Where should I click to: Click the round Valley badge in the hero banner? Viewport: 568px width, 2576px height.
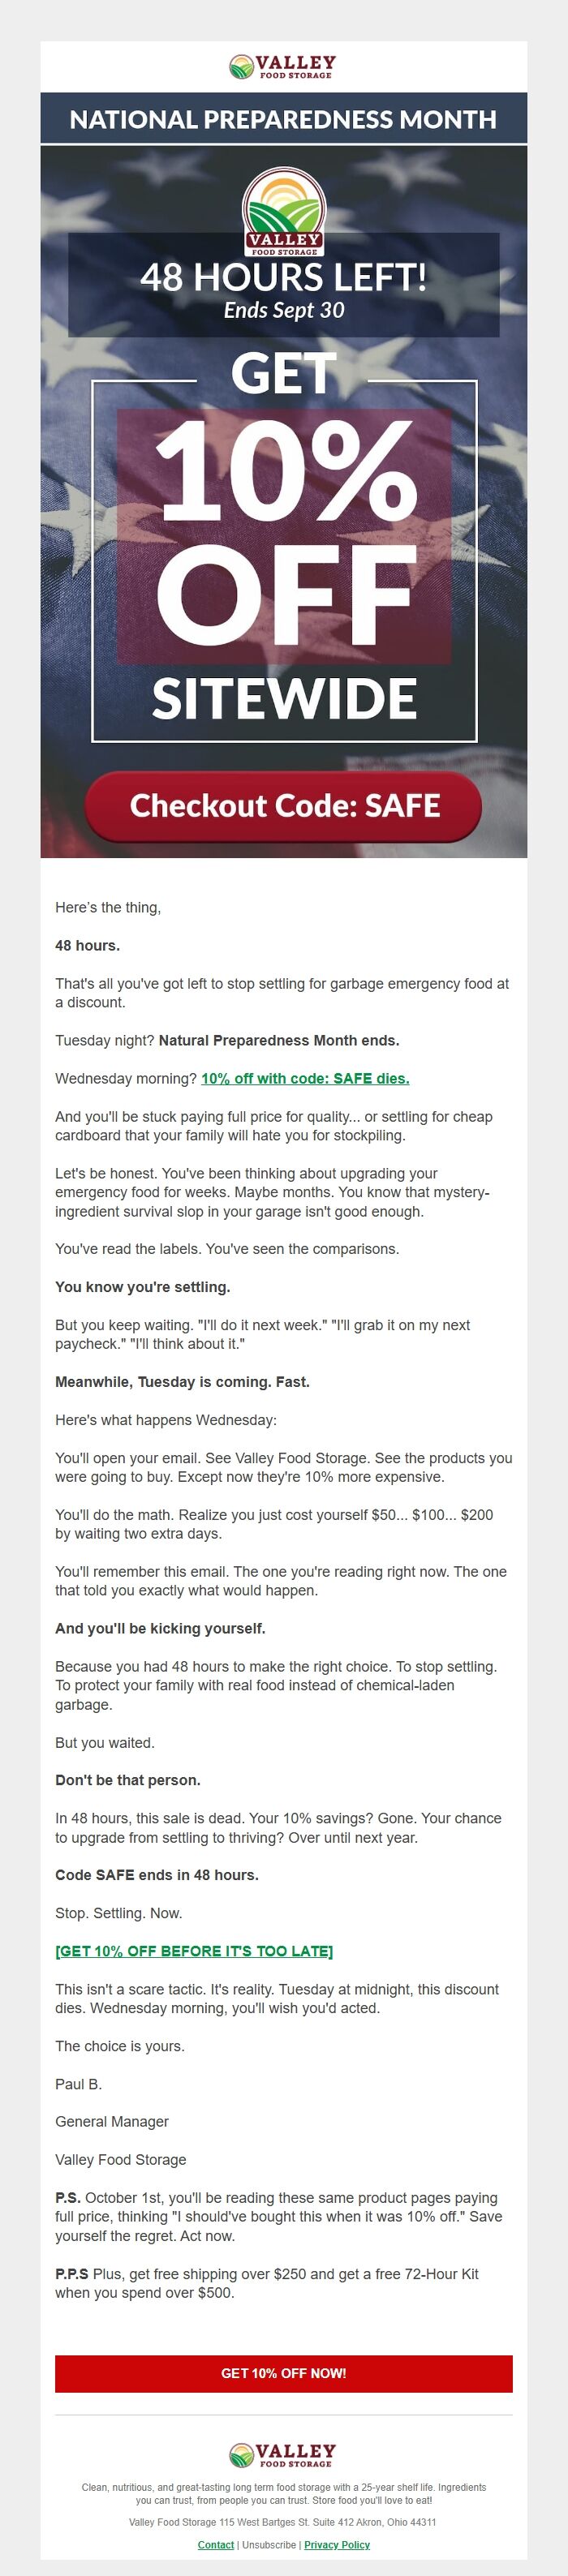[284, 212]
